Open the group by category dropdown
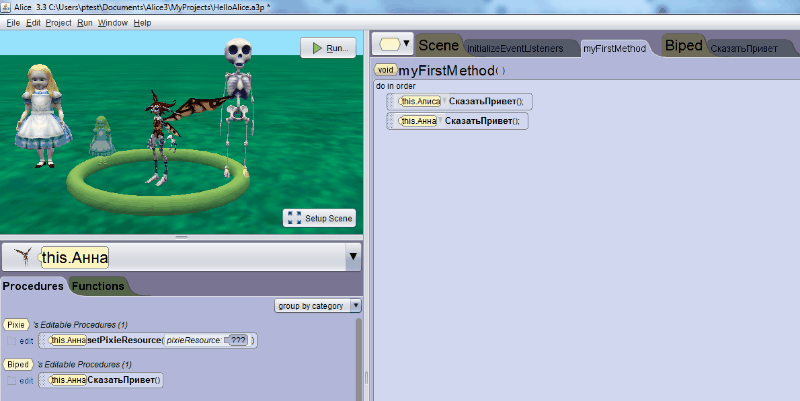This screenshot has height=401, width=800. pos(318,306)
